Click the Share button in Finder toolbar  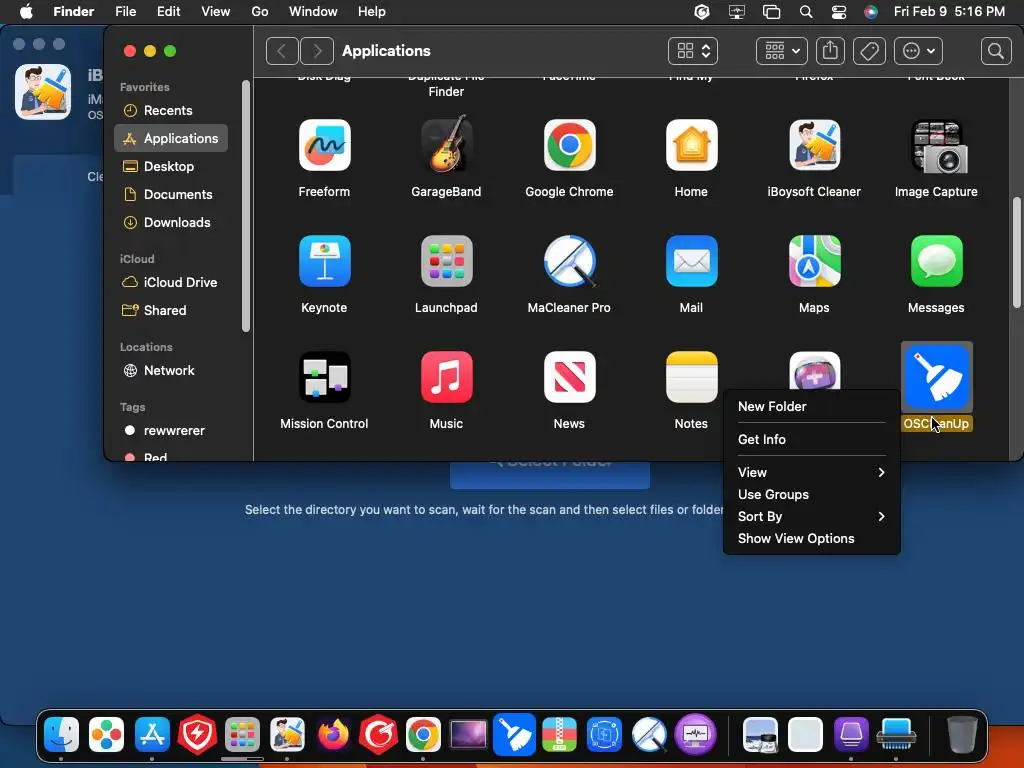[x=830, y=51]
